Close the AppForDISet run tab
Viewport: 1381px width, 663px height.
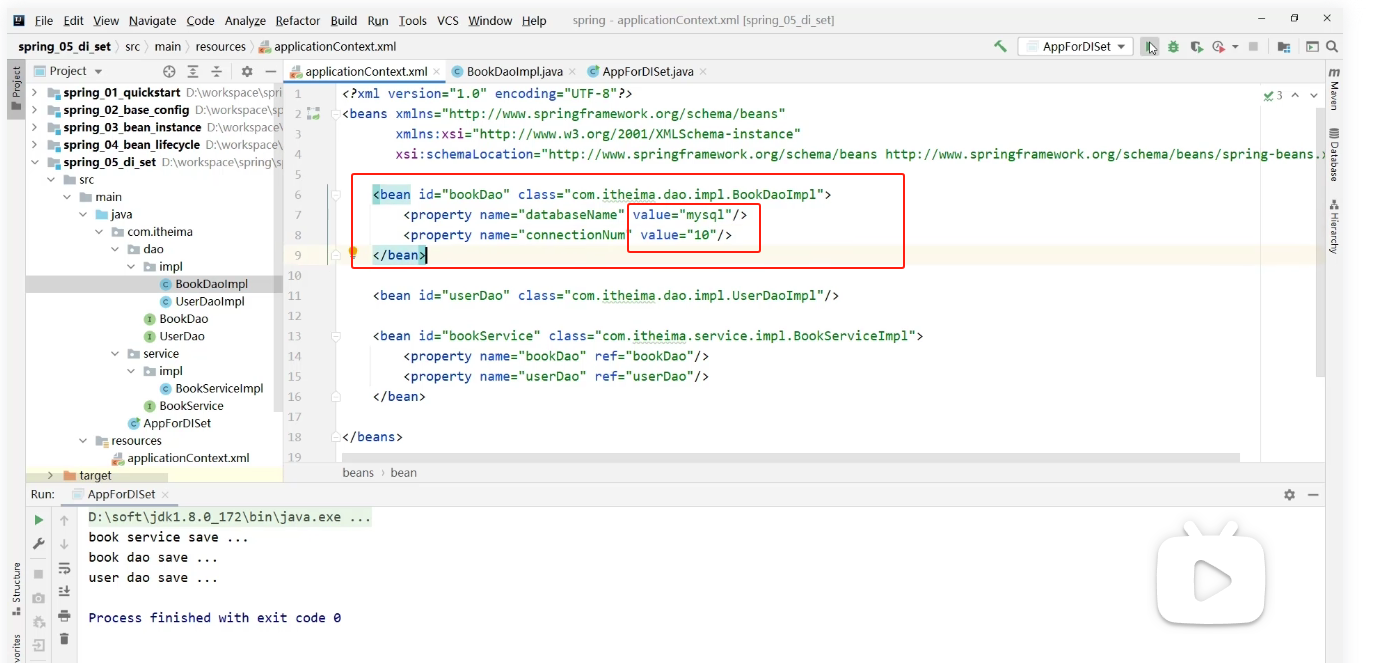165,495
